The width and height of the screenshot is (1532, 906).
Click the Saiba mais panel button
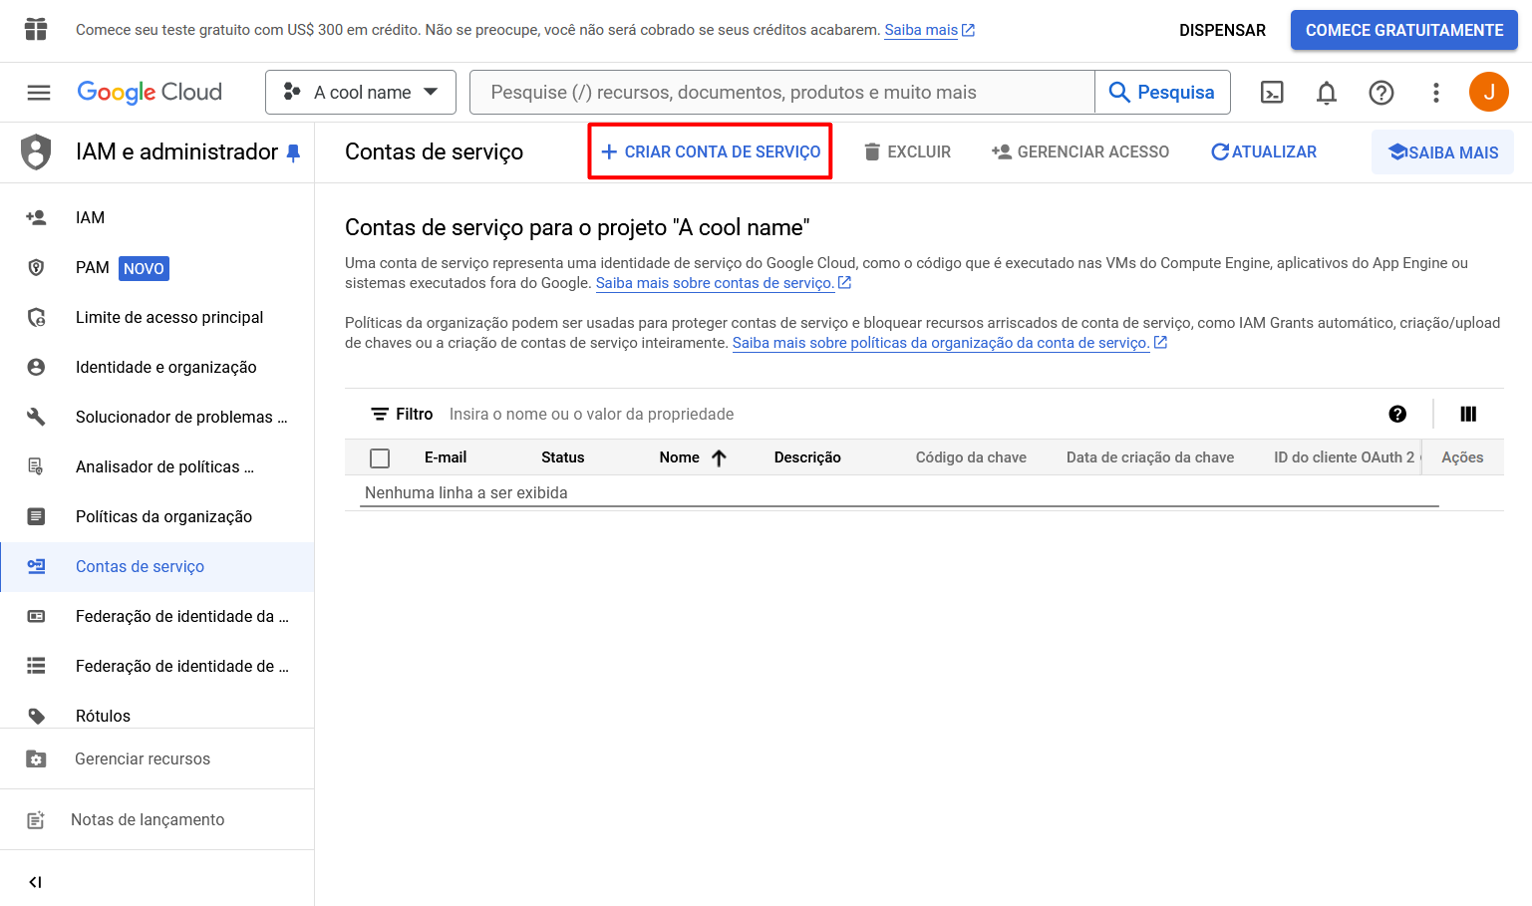tap(1442, 153)
